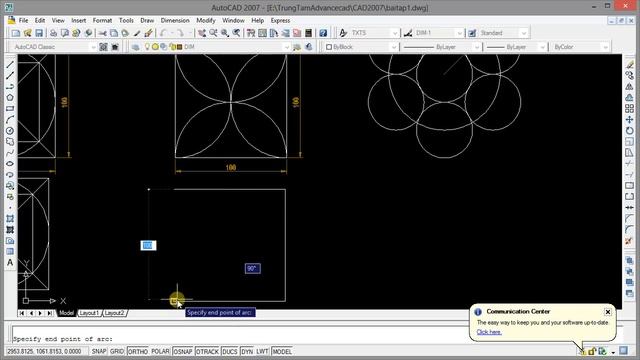
Task: Switch to the Model tab
Action: click(x=66, y=313)
